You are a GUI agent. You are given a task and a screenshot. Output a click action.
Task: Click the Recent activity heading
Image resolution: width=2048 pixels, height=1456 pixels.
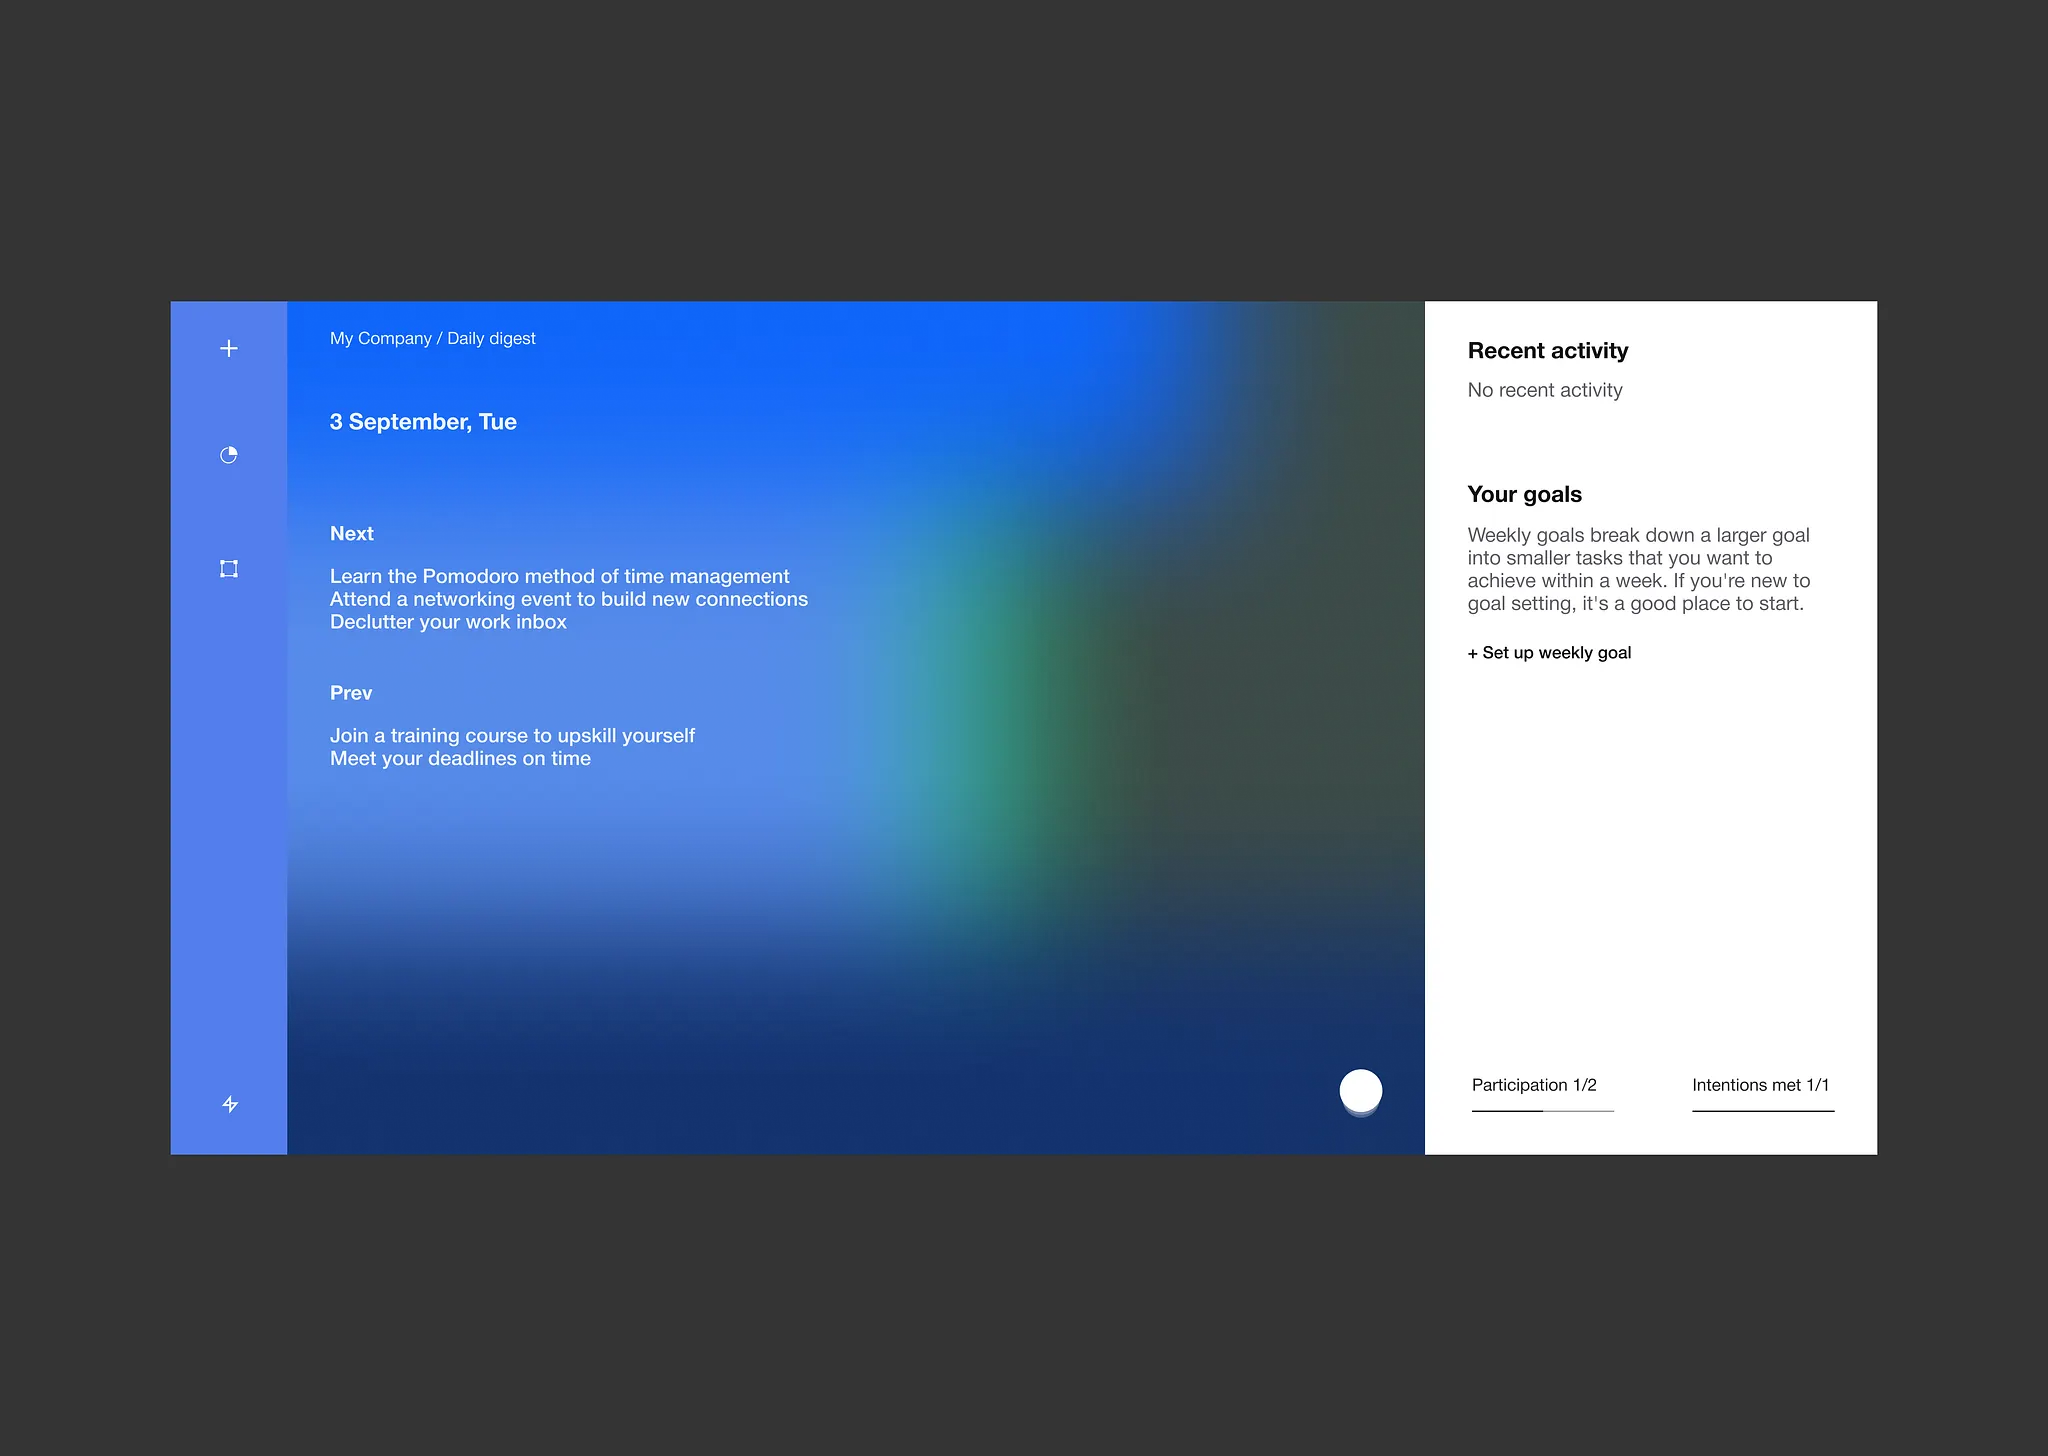point(1547,351)
